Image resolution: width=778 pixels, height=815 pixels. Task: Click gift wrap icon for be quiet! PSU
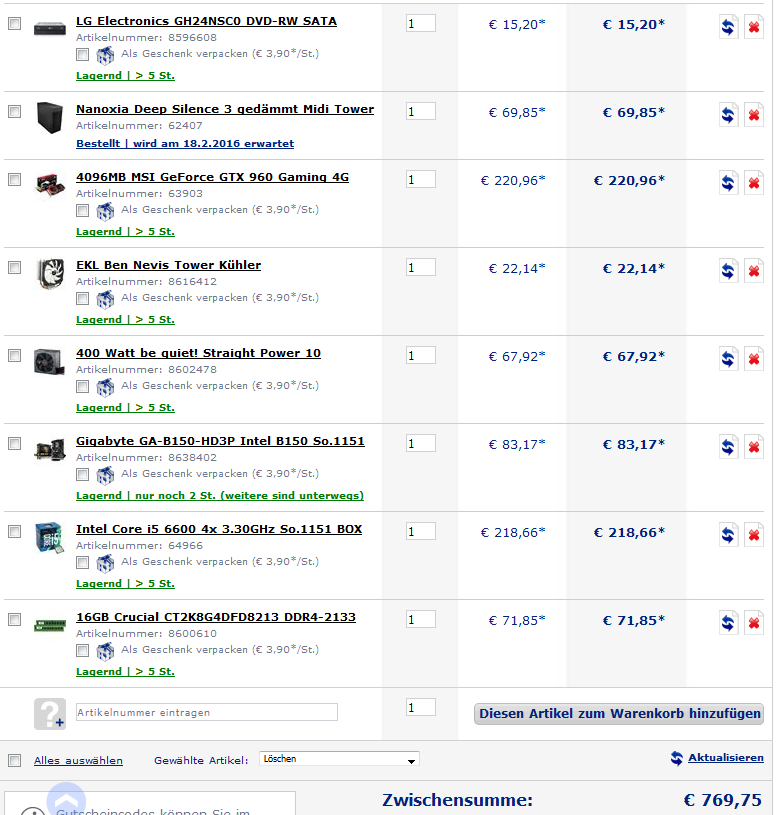(105, 386)
